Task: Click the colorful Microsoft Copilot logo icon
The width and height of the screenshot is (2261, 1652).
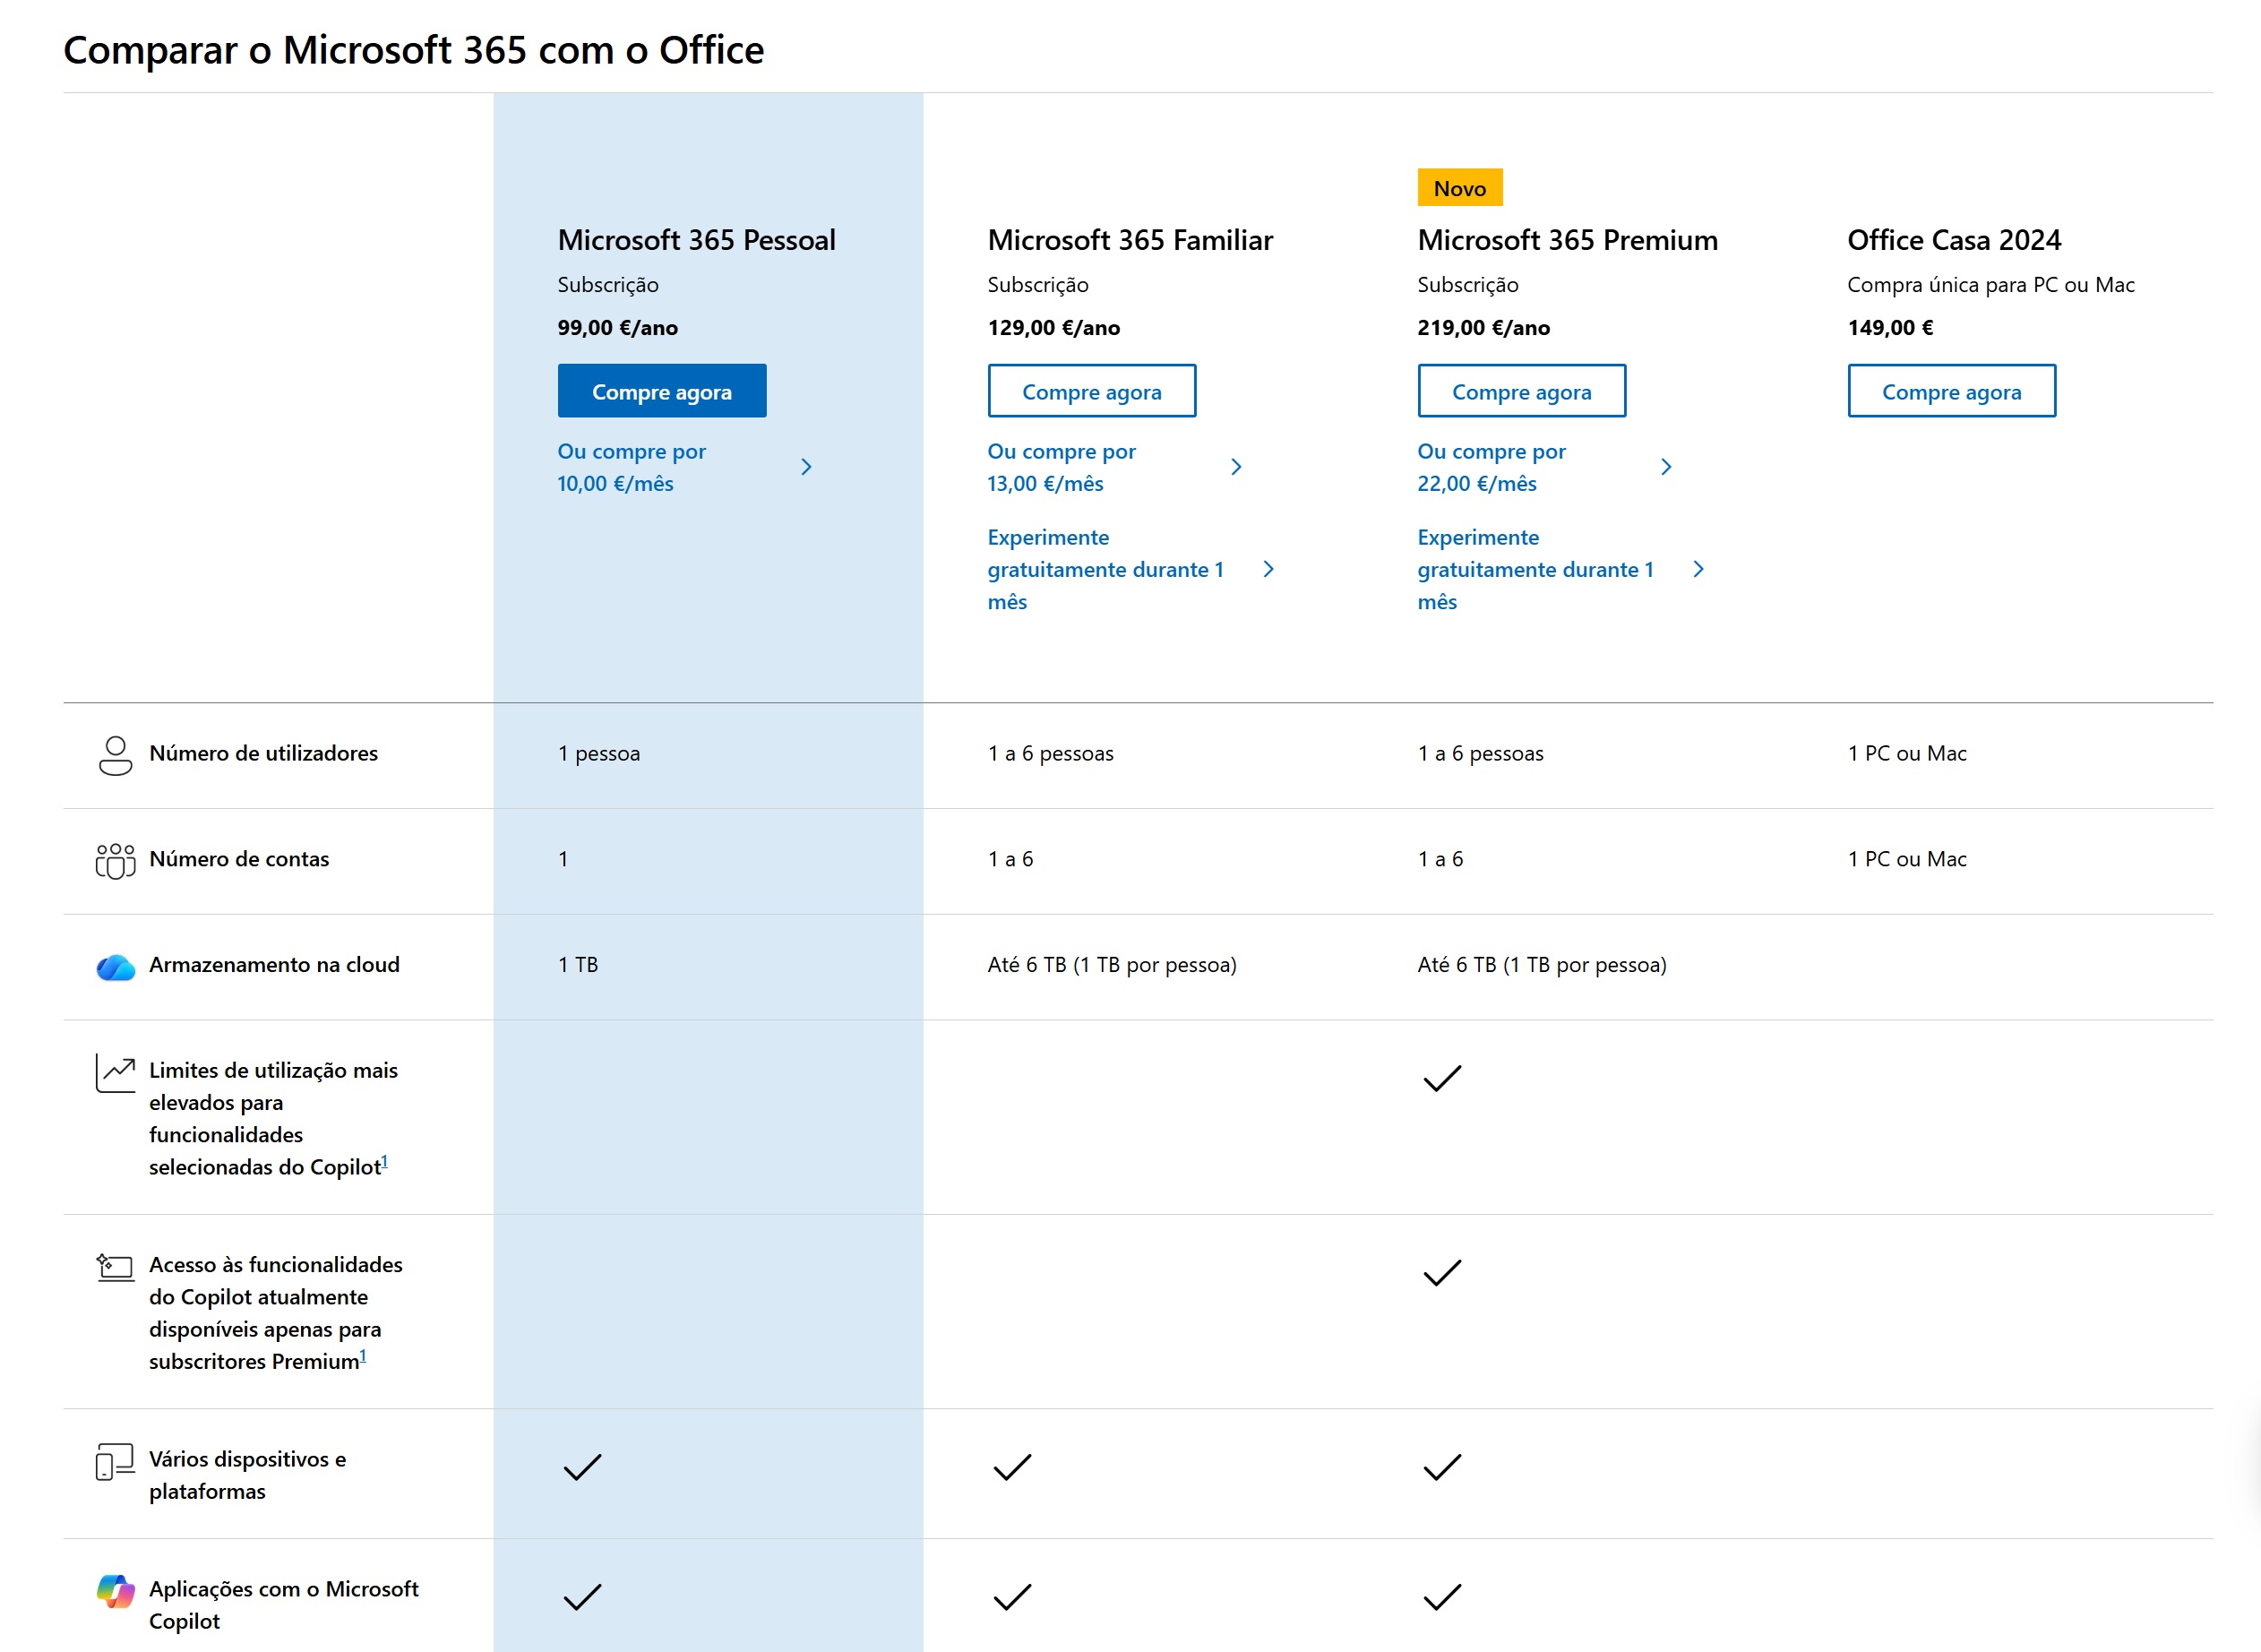Action: pos(115,1590)
